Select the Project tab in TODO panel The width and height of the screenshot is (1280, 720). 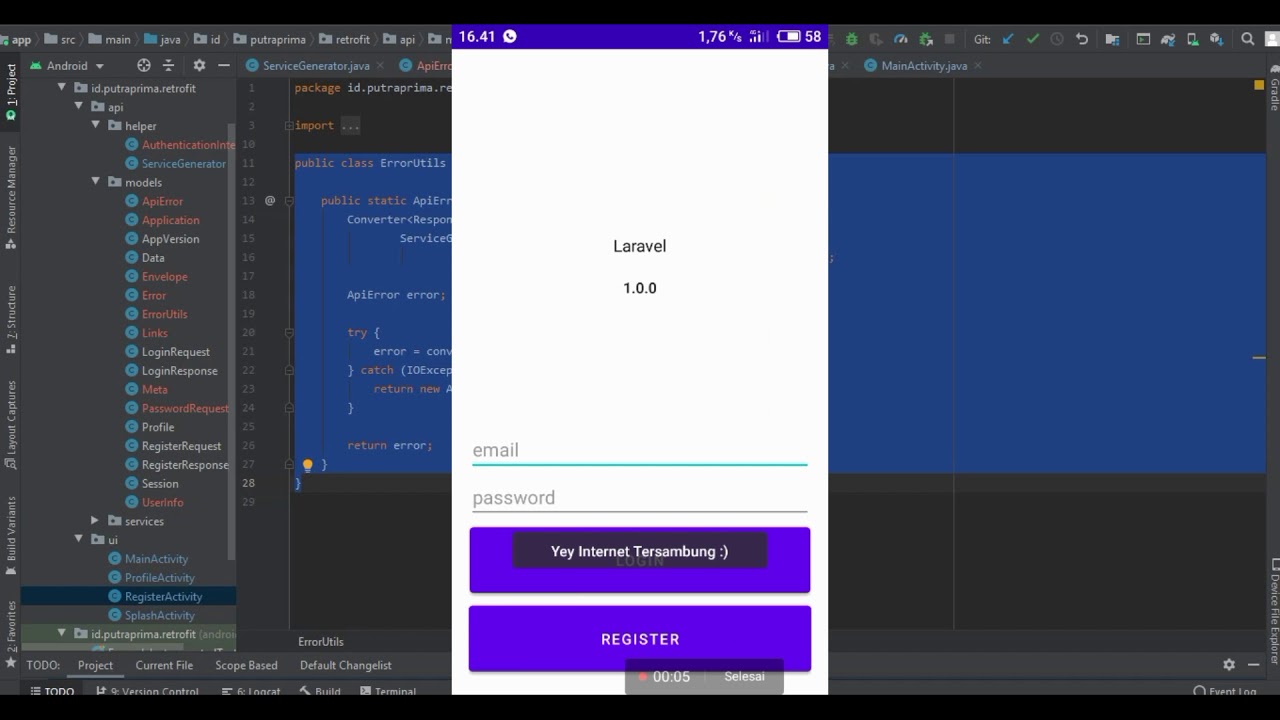[96, 665]
